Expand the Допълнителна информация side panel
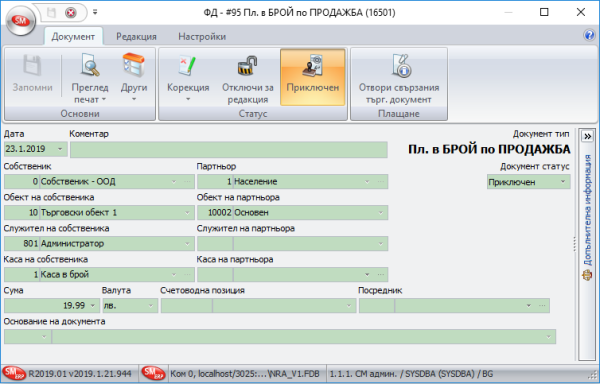 [587, 136]
